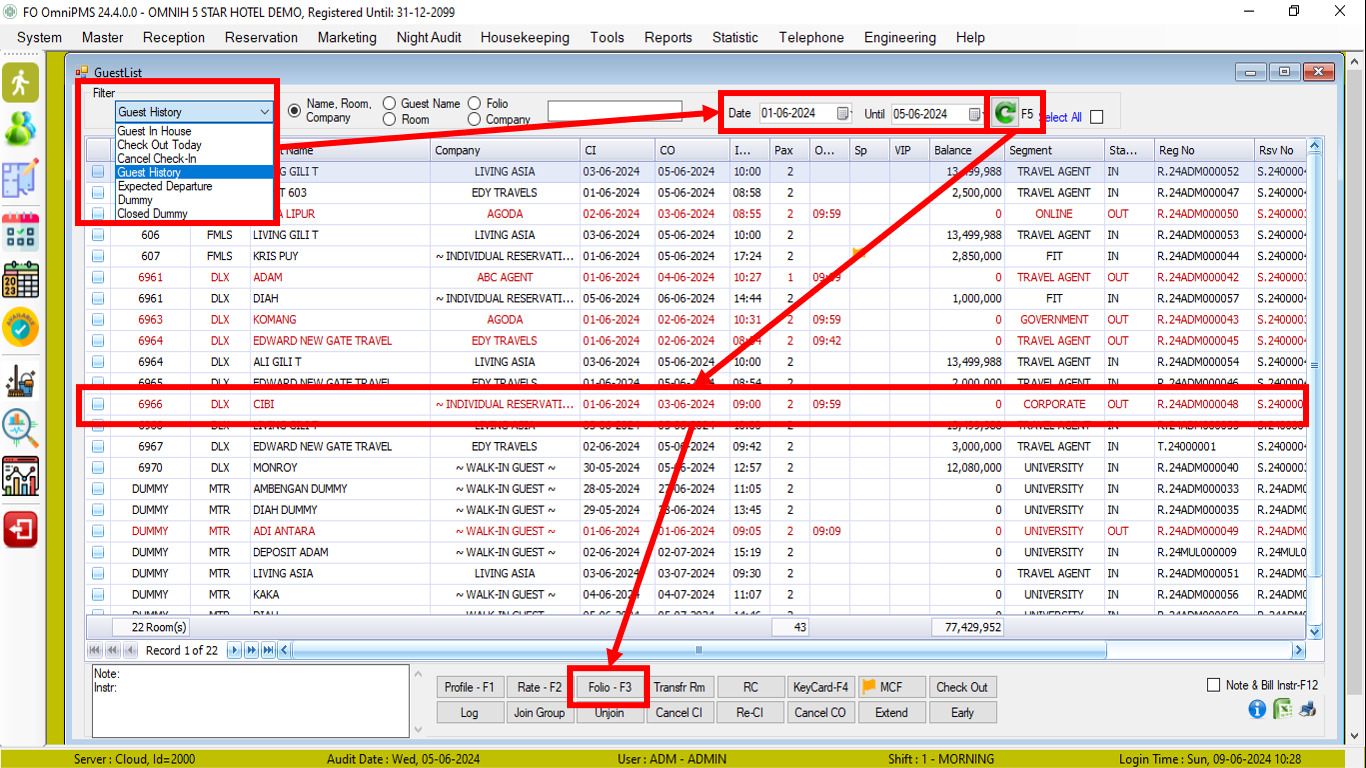Screen dimensions: 1366x768
Task: Select the Room radio button
Action: (390, 119)
